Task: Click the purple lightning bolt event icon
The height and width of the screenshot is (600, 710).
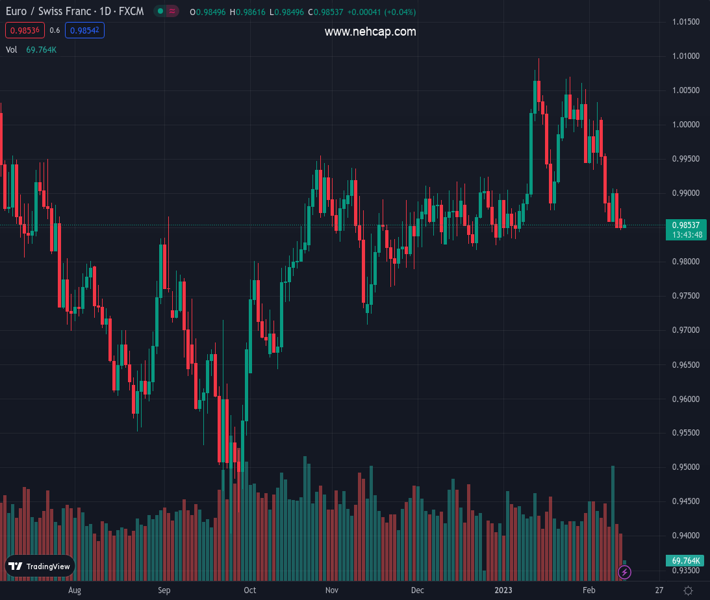Action: point(624,572)
